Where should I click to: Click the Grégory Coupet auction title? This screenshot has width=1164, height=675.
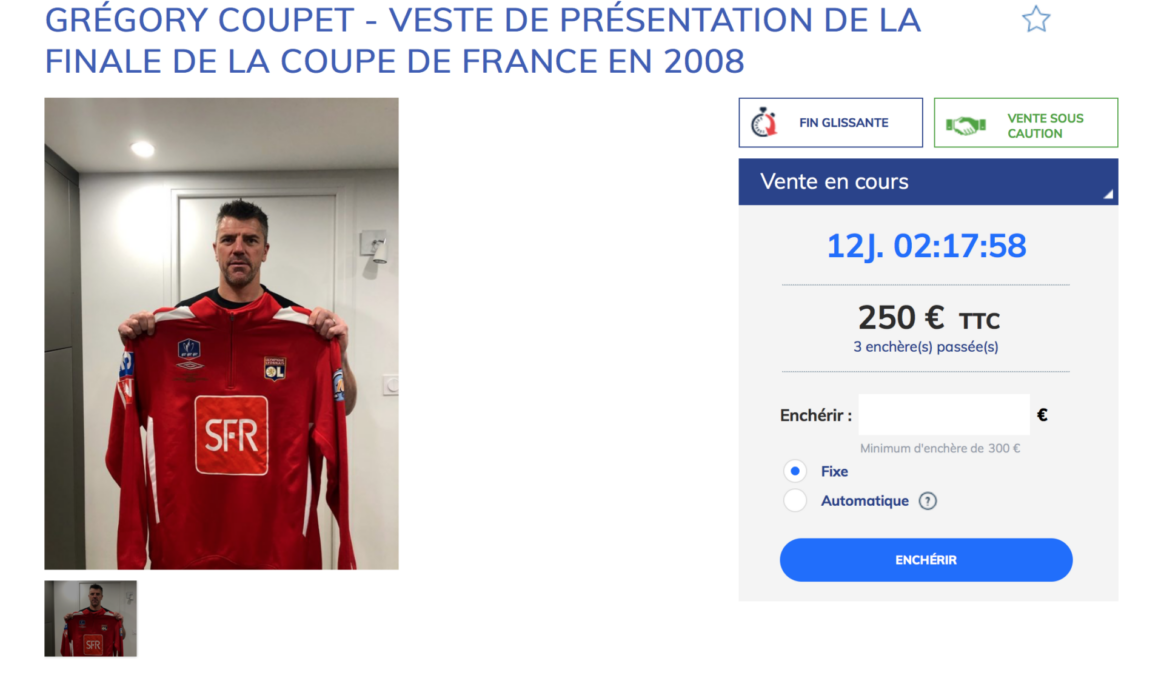483,41
